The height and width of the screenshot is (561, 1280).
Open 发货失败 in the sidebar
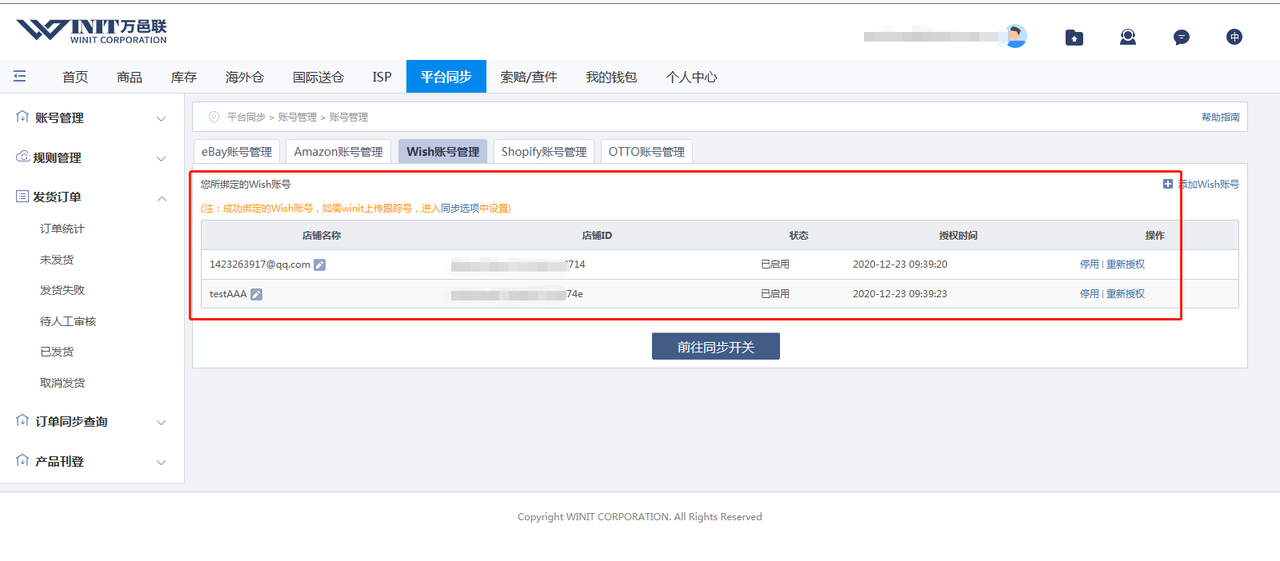pyautogui.click(x=62, y=290)
